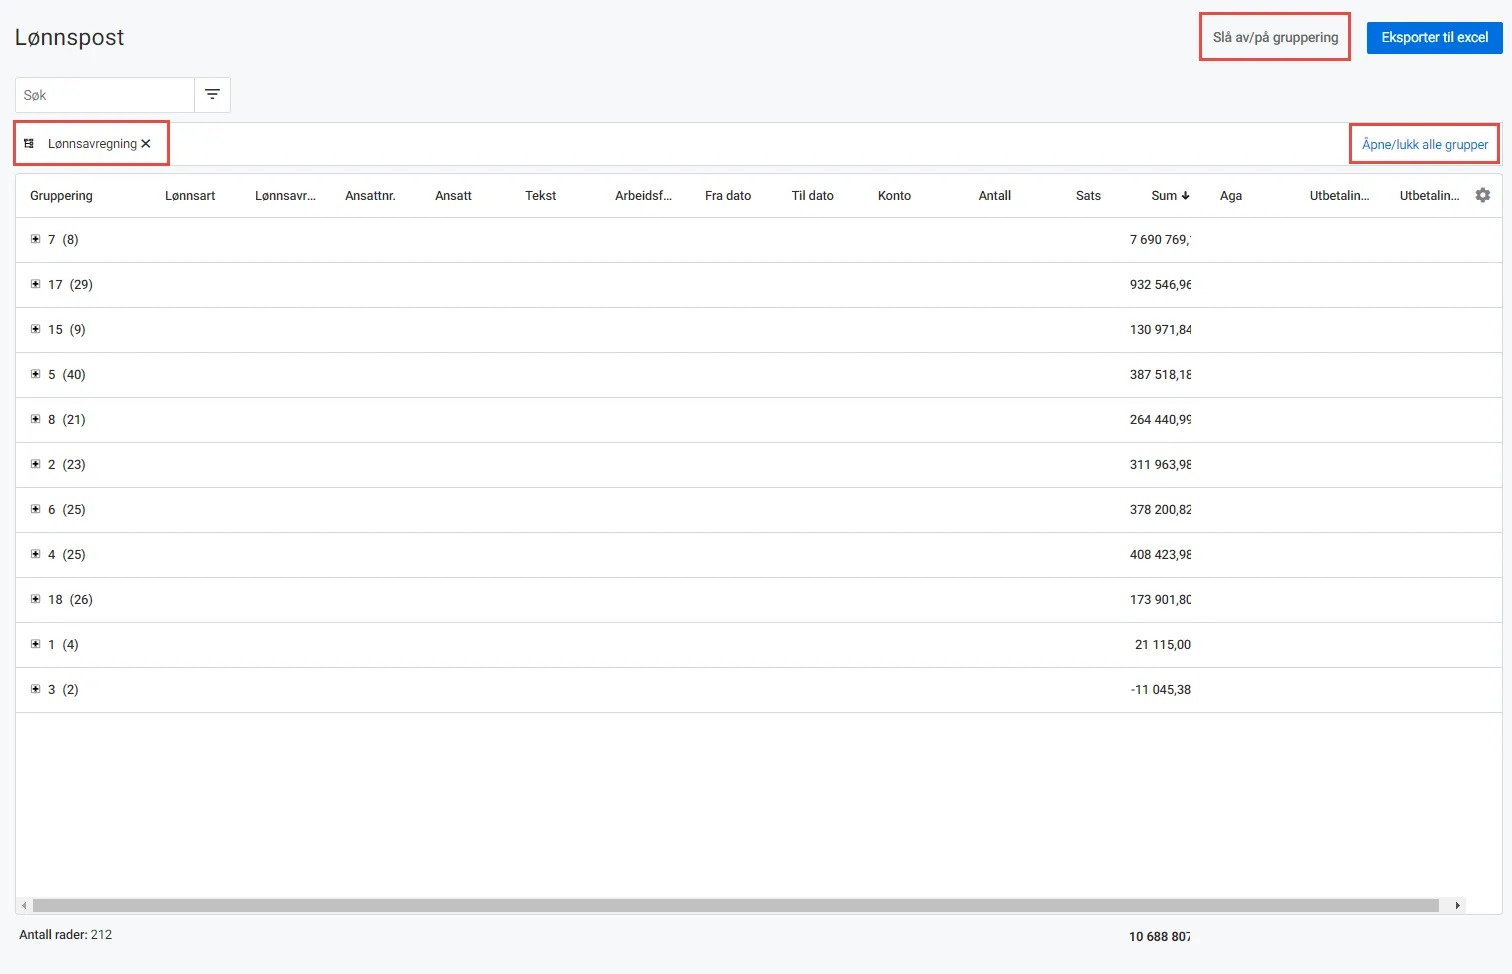The height and width of the screenshot is (974, 1512).
Task: Sort by the Sum column arrow
Action: tap(1185, 196)
